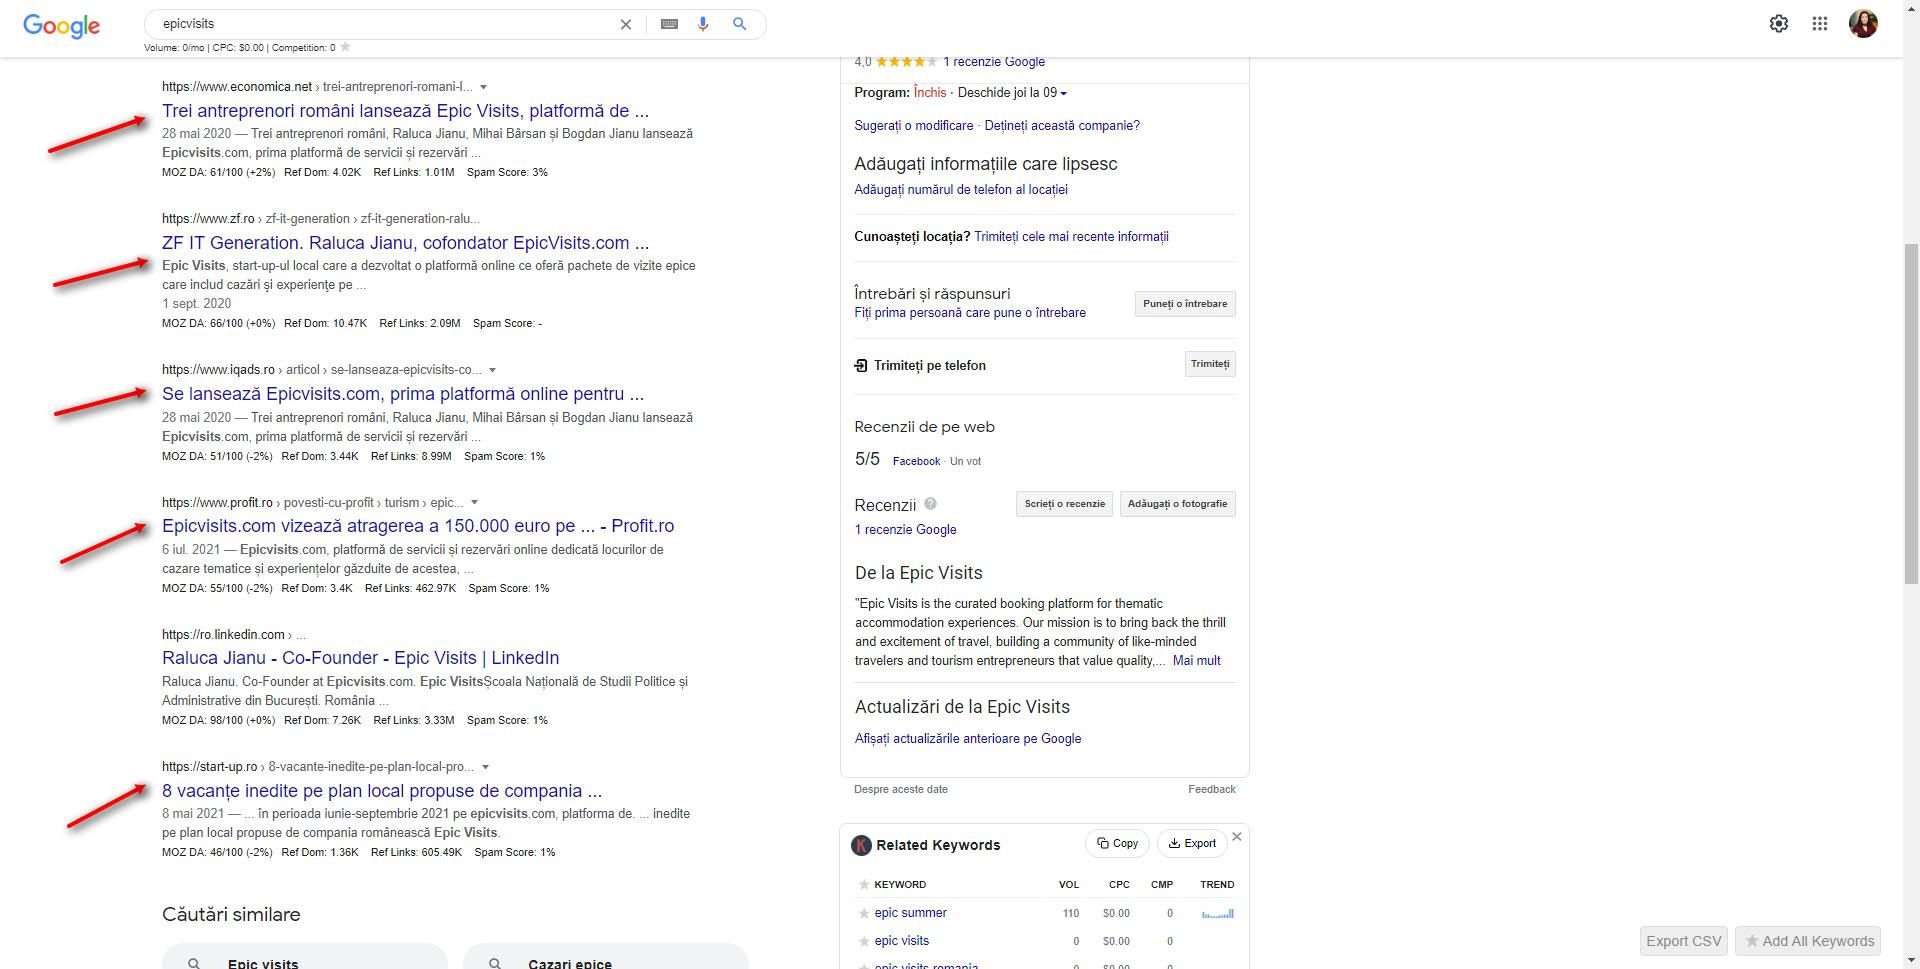Expand options arrow for start-up.ro result

coord(486,767)
